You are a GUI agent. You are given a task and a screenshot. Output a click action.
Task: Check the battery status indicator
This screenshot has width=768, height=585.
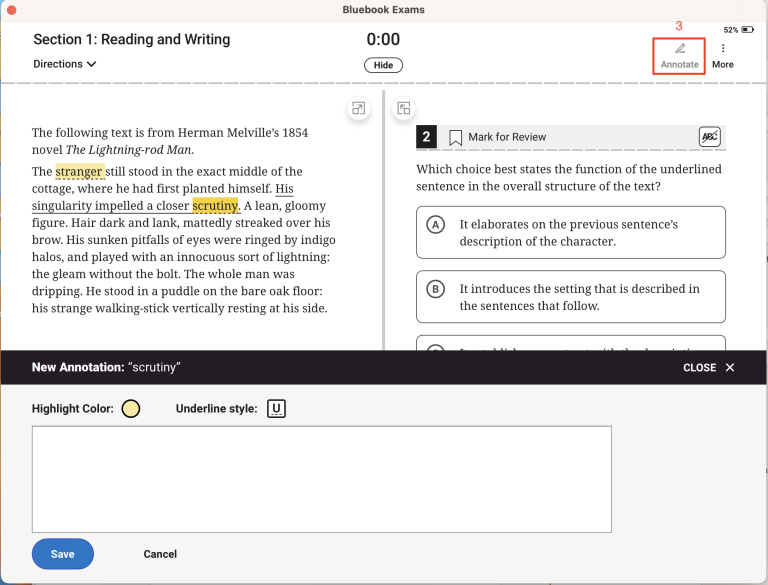(739, 30)
